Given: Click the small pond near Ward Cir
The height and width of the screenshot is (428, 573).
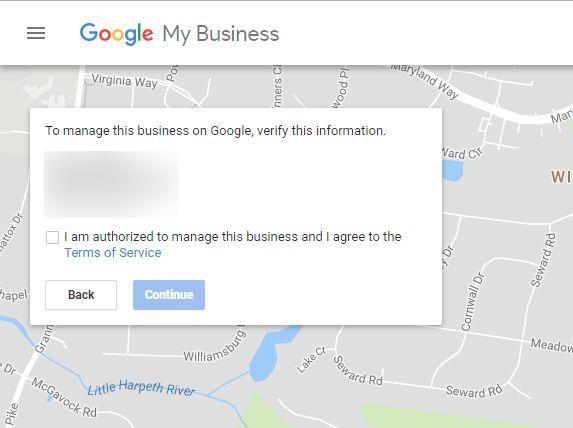Looking at the screenshot, I should (x=452, y=171).
